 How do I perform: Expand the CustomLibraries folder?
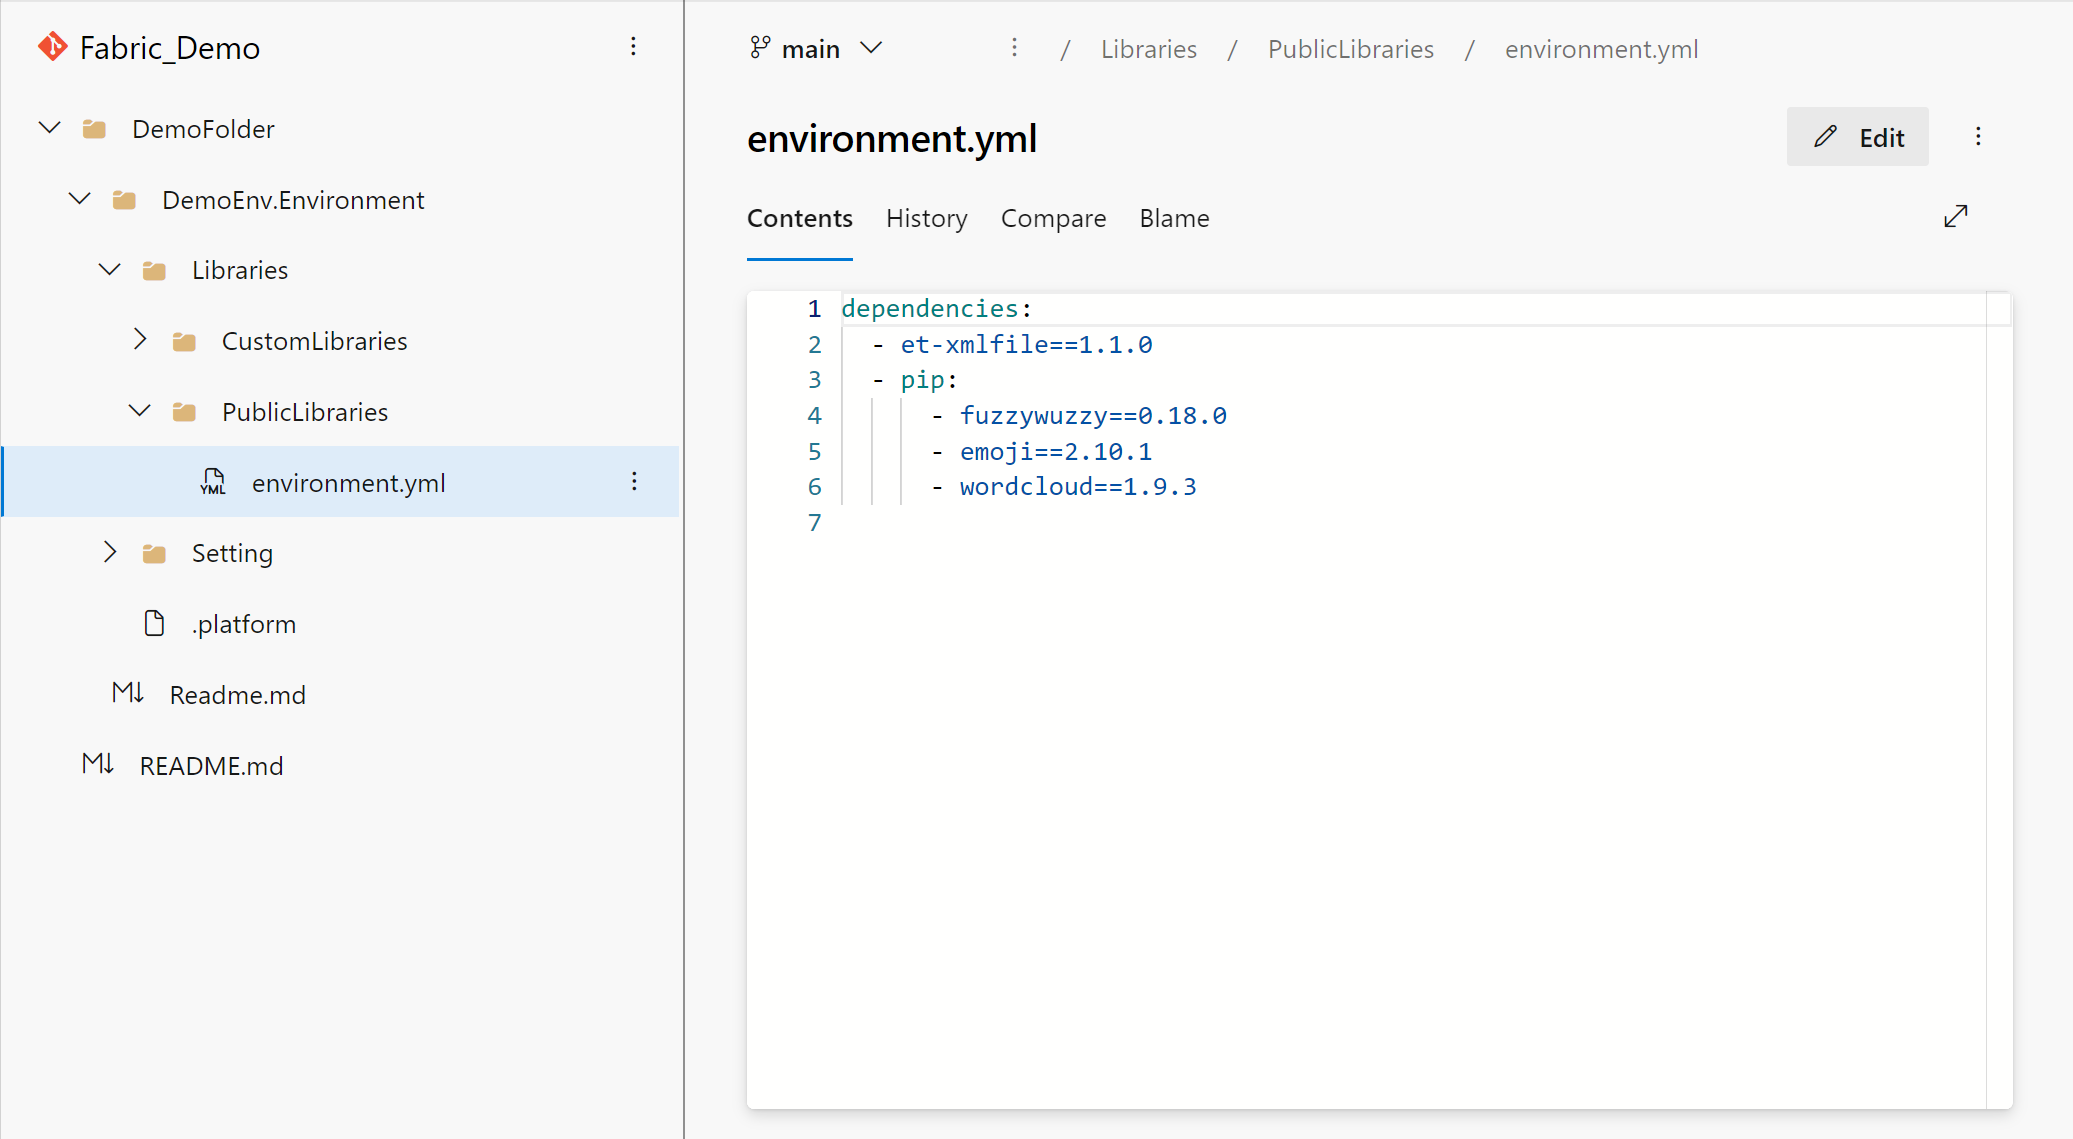137,341
